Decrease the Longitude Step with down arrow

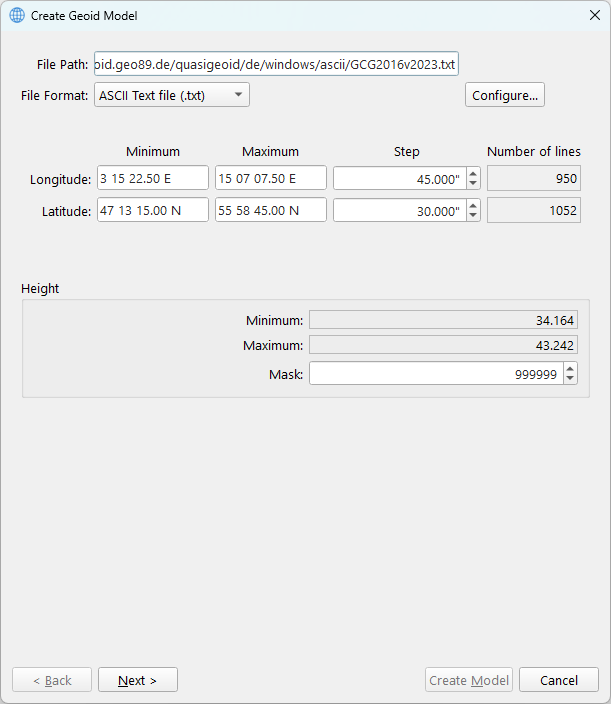coord(473,184)
